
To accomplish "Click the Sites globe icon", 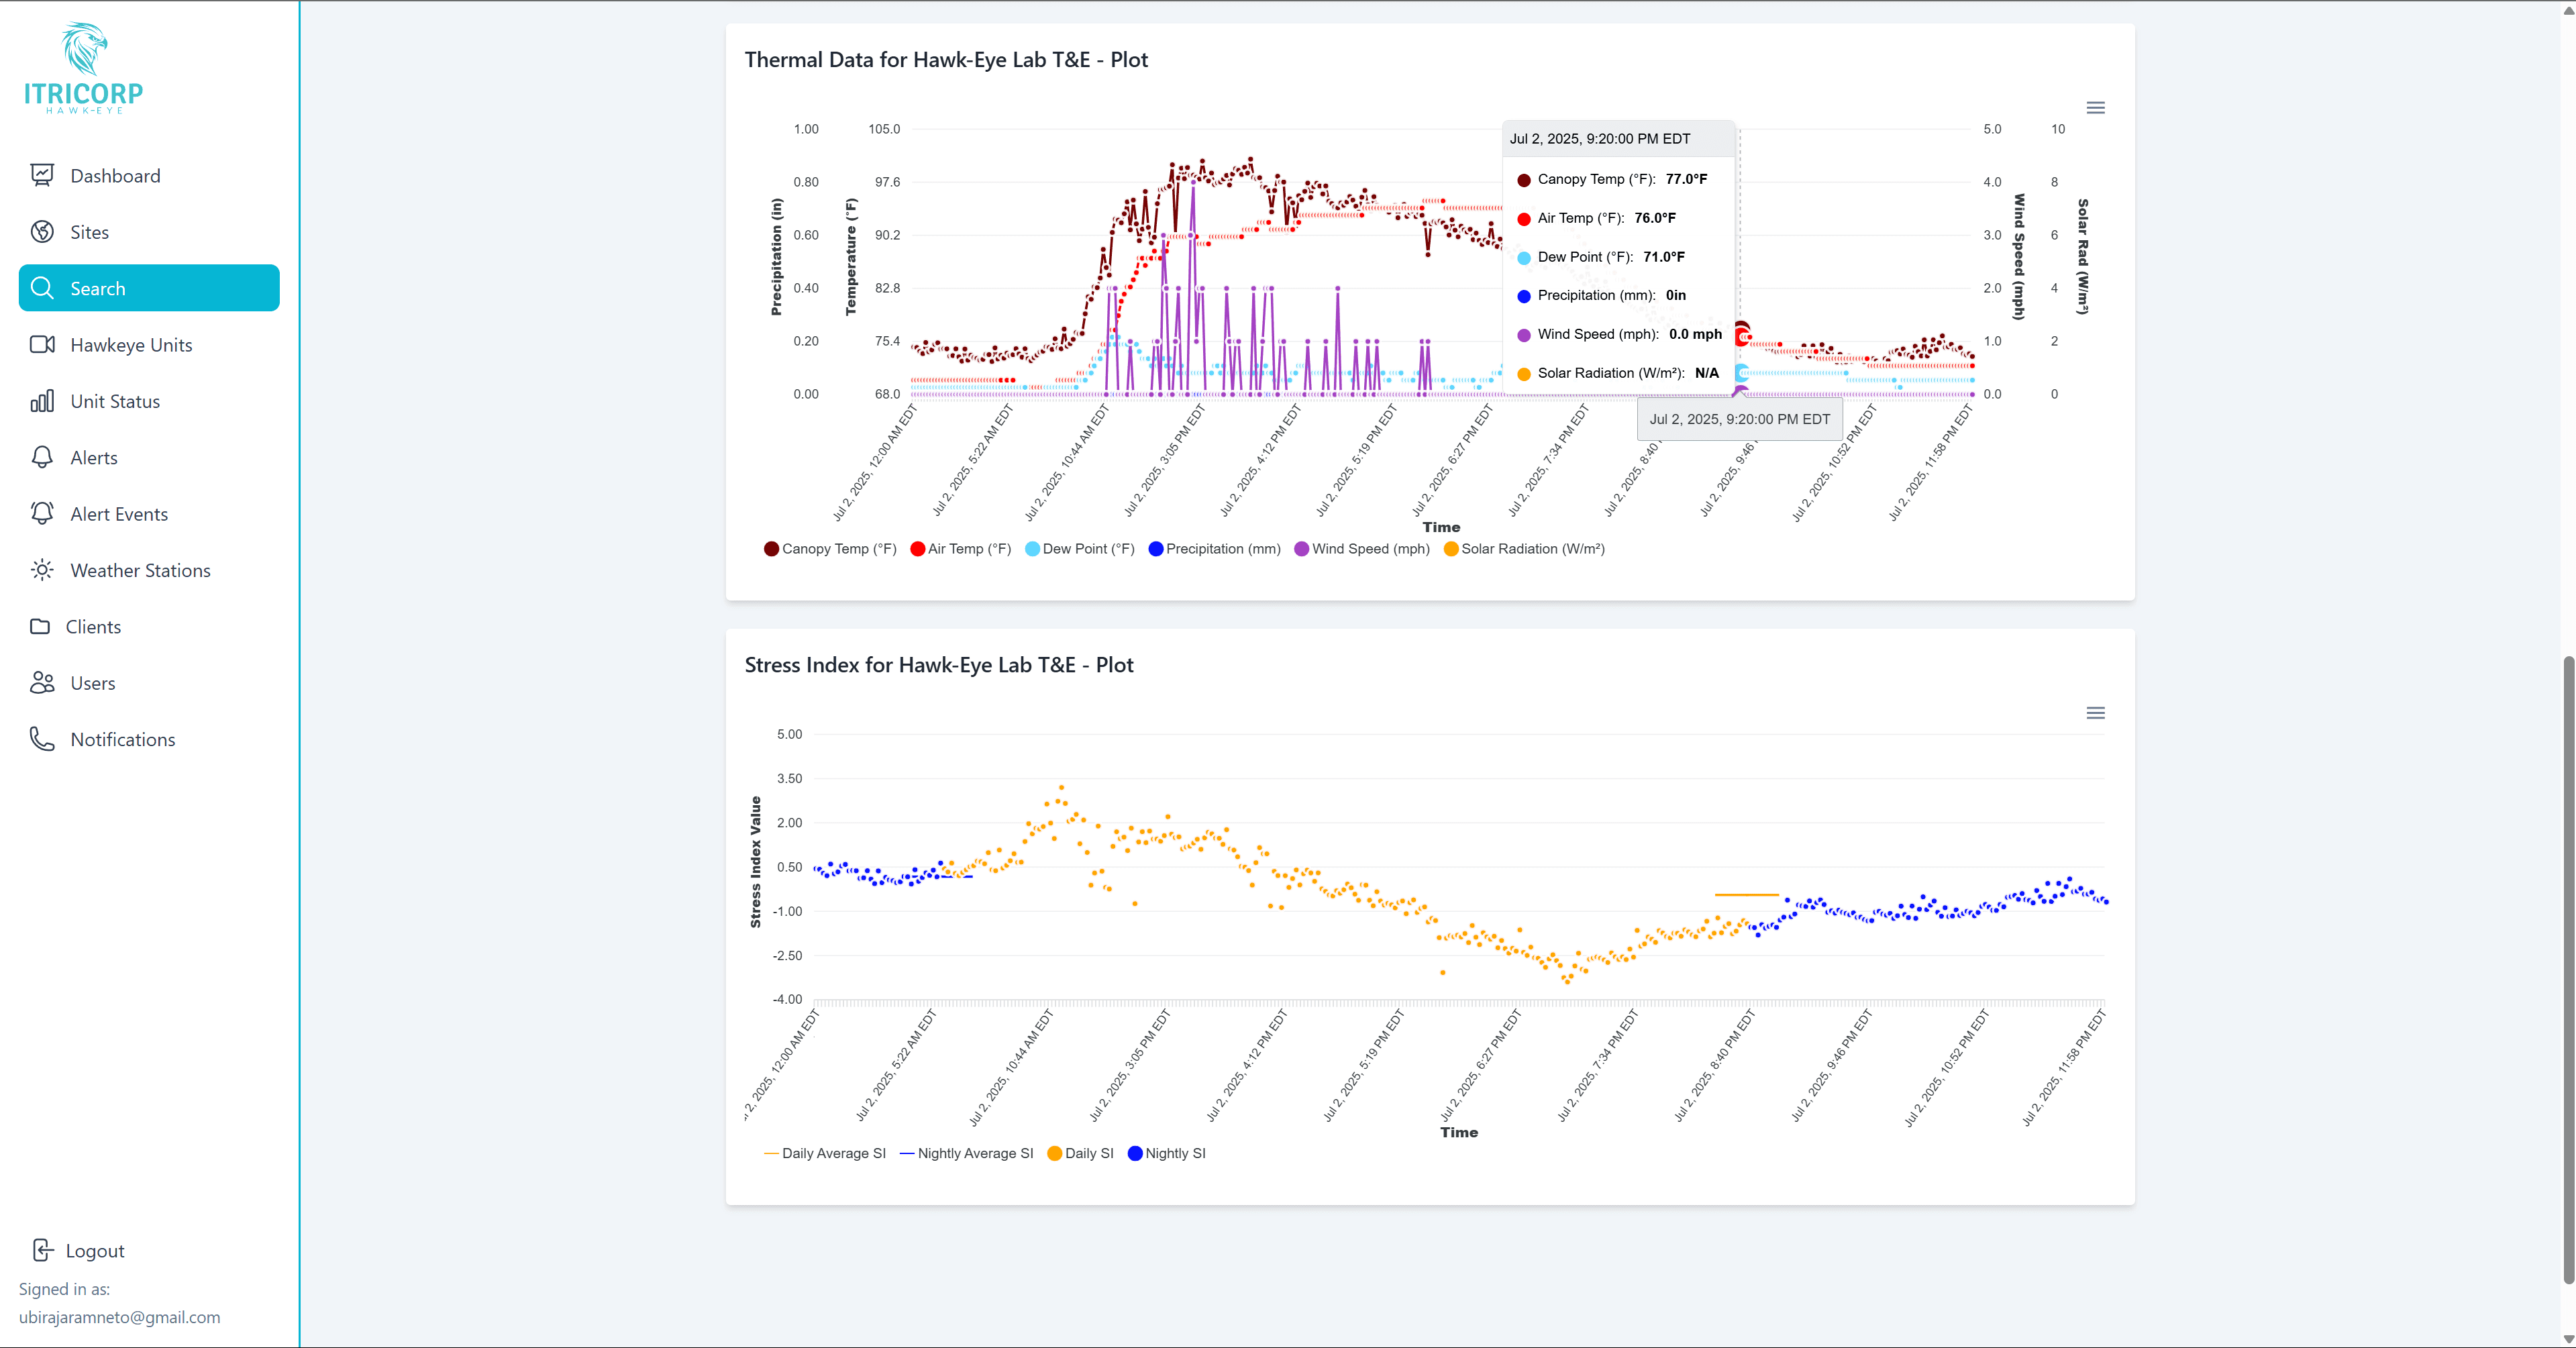I will [42, 232].
